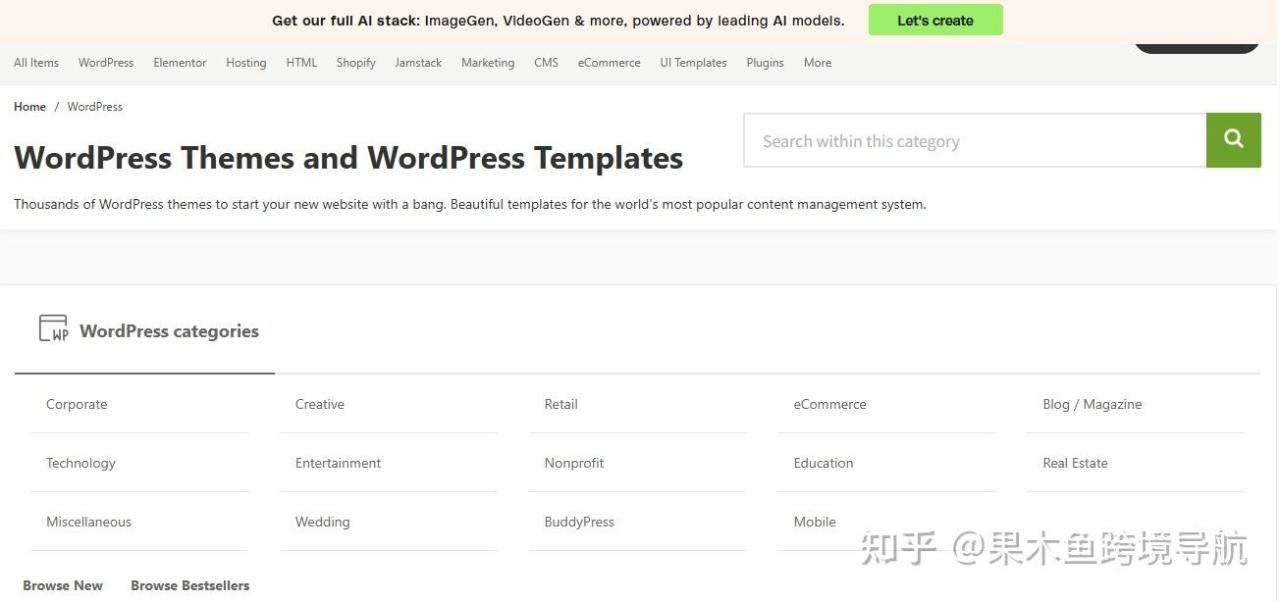Open the All Items menu

36,62
